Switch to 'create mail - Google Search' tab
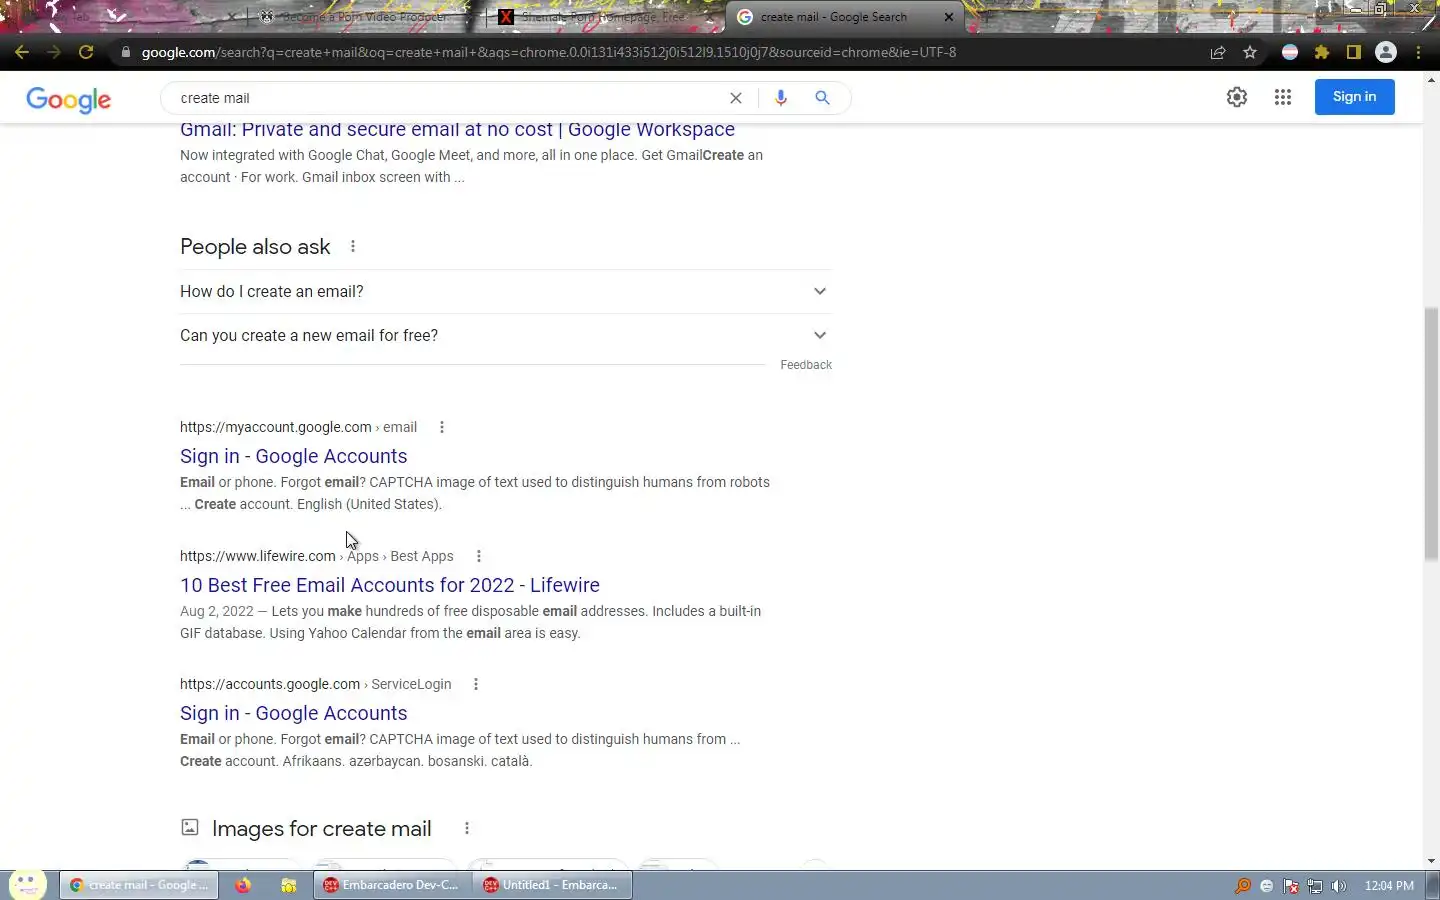 [845, 17]
